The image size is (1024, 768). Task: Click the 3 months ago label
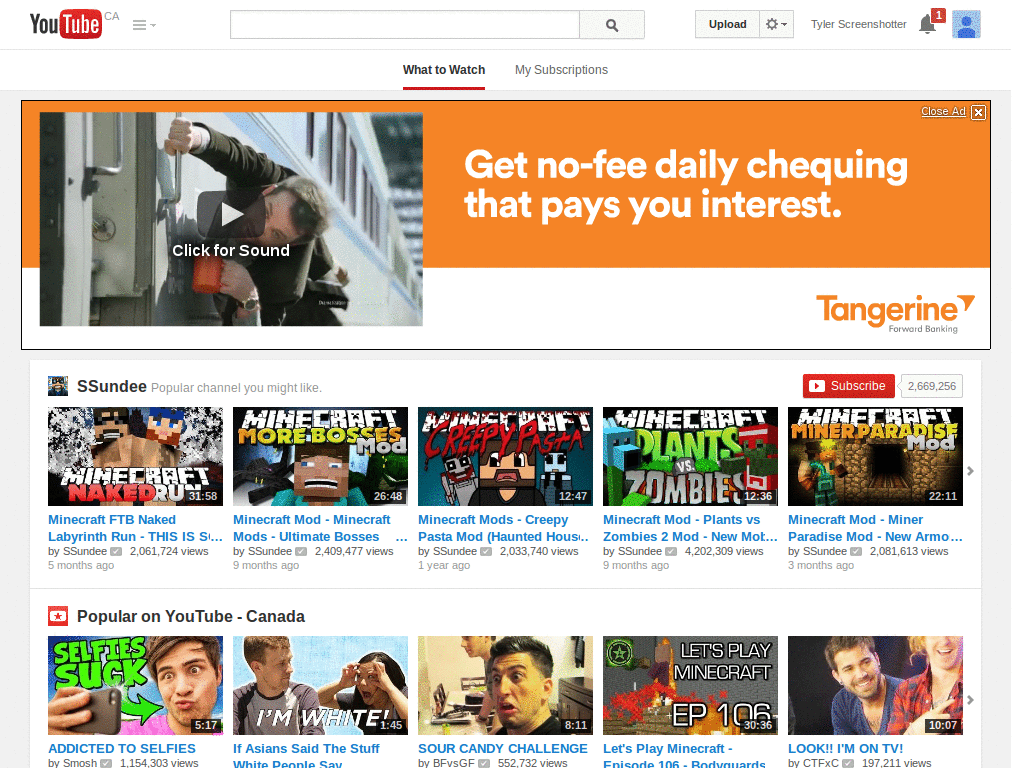(821, 565)
